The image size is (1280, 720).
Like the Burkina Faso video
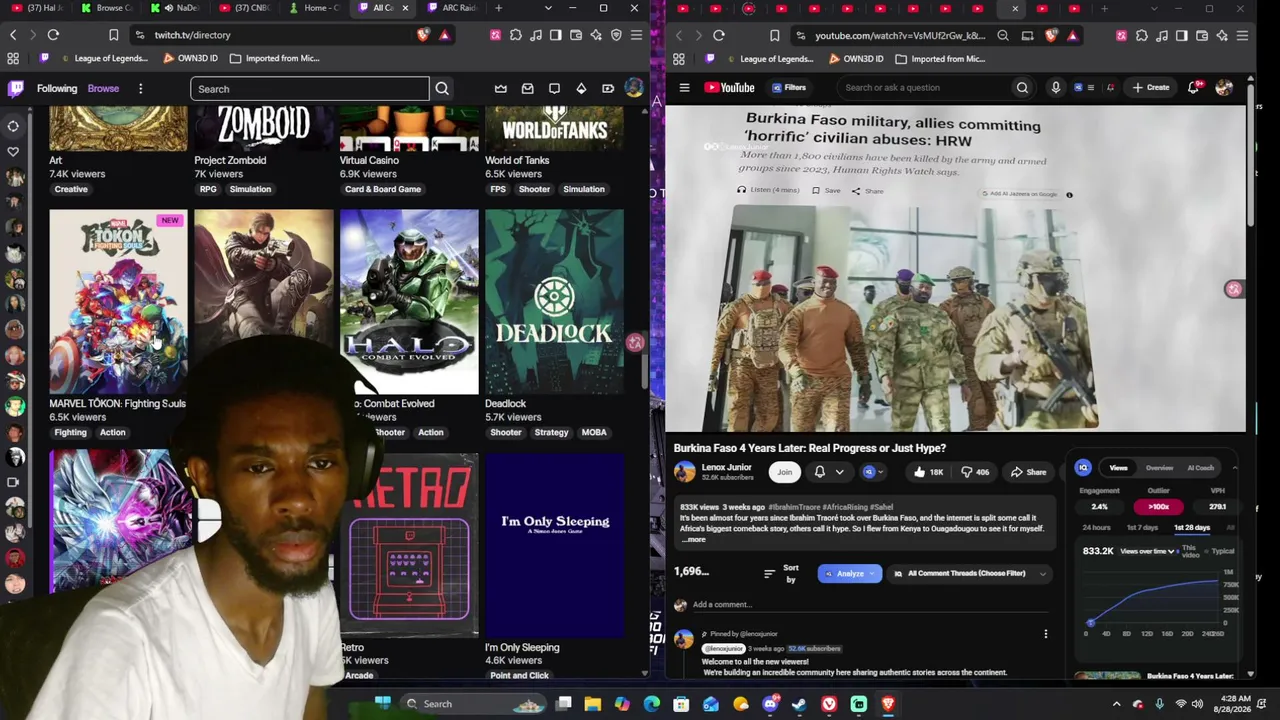click(927, 472)
